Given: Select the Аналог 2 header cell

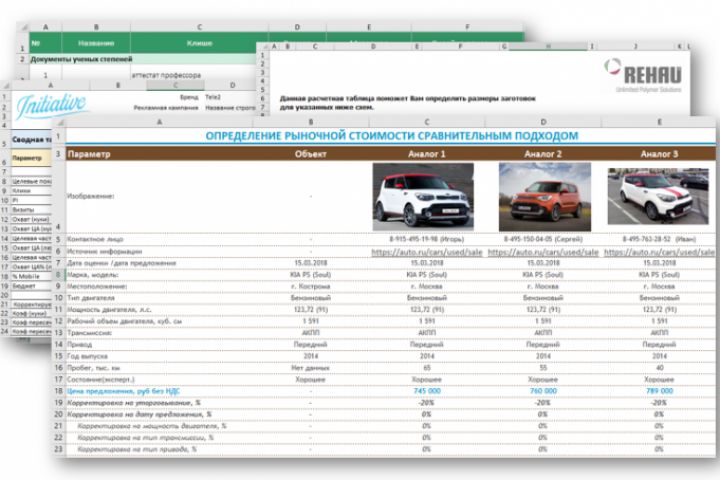Looking at the screenshot, I should click(x=543, y=154).
